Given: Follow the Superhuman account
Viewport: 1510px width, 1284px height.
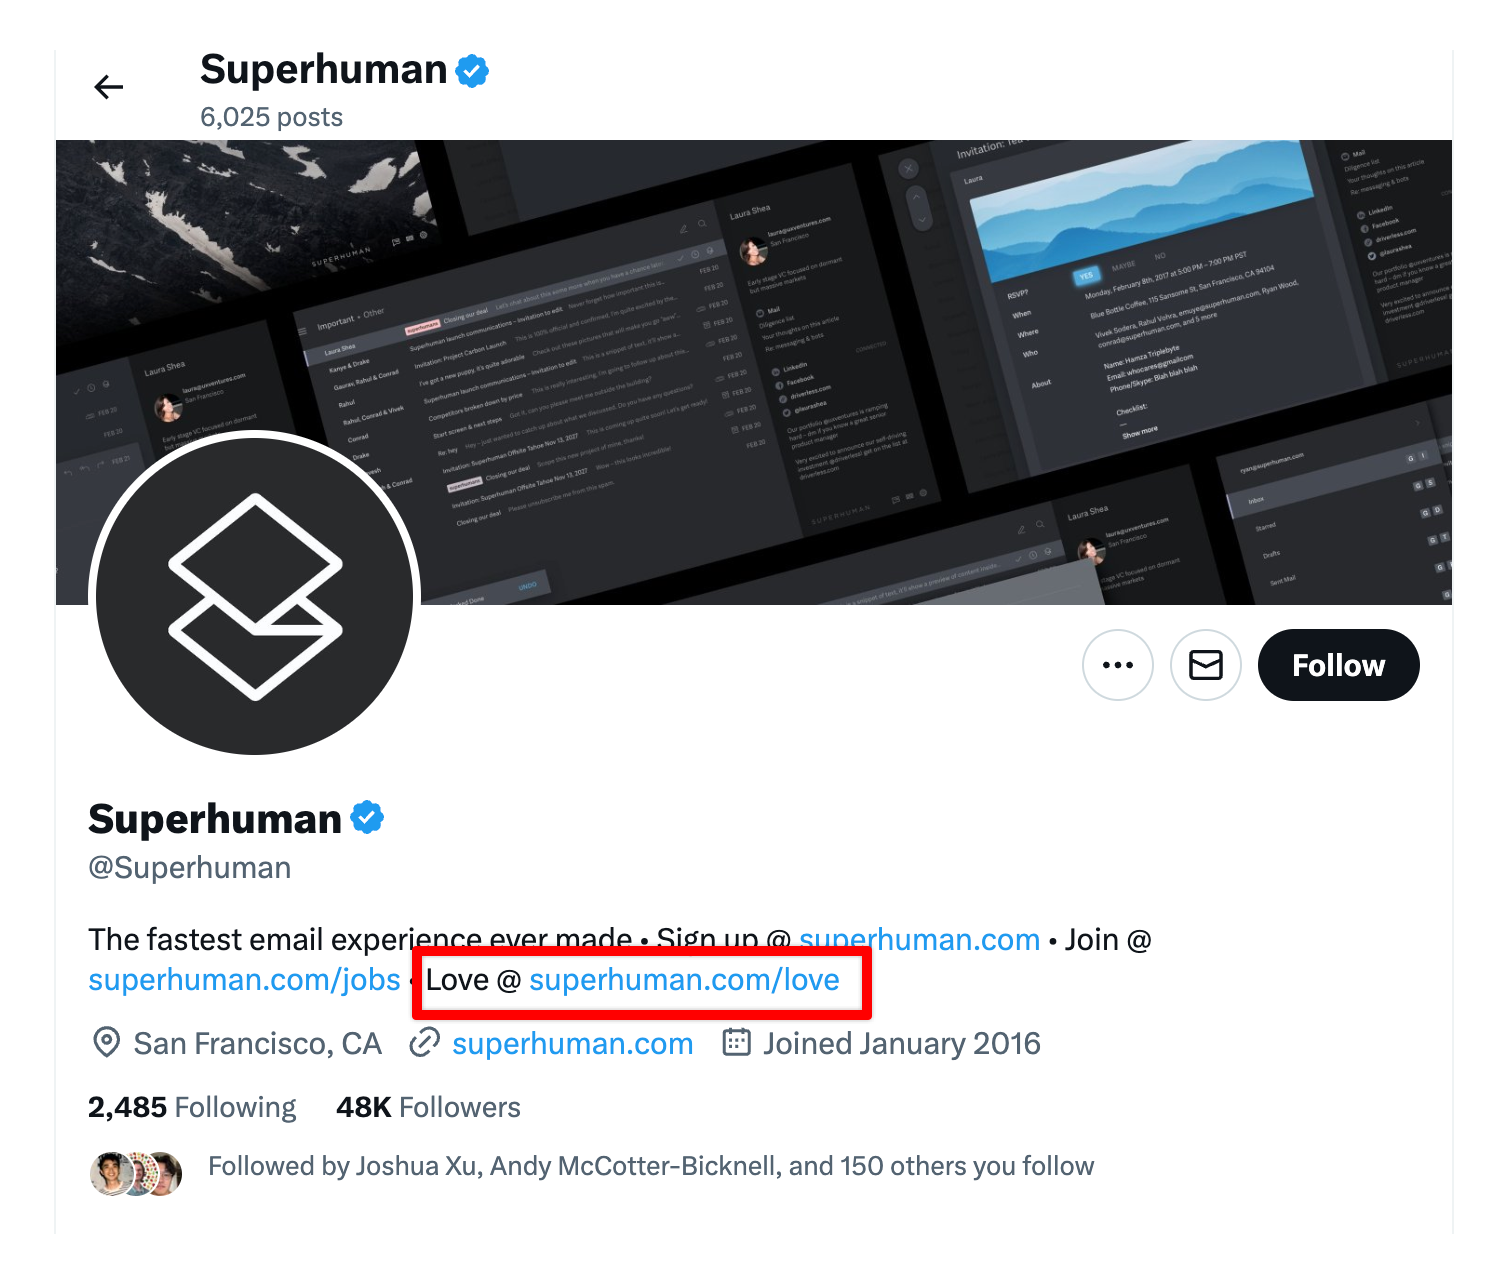Looking at the screenshot, I should point(1338,665).
